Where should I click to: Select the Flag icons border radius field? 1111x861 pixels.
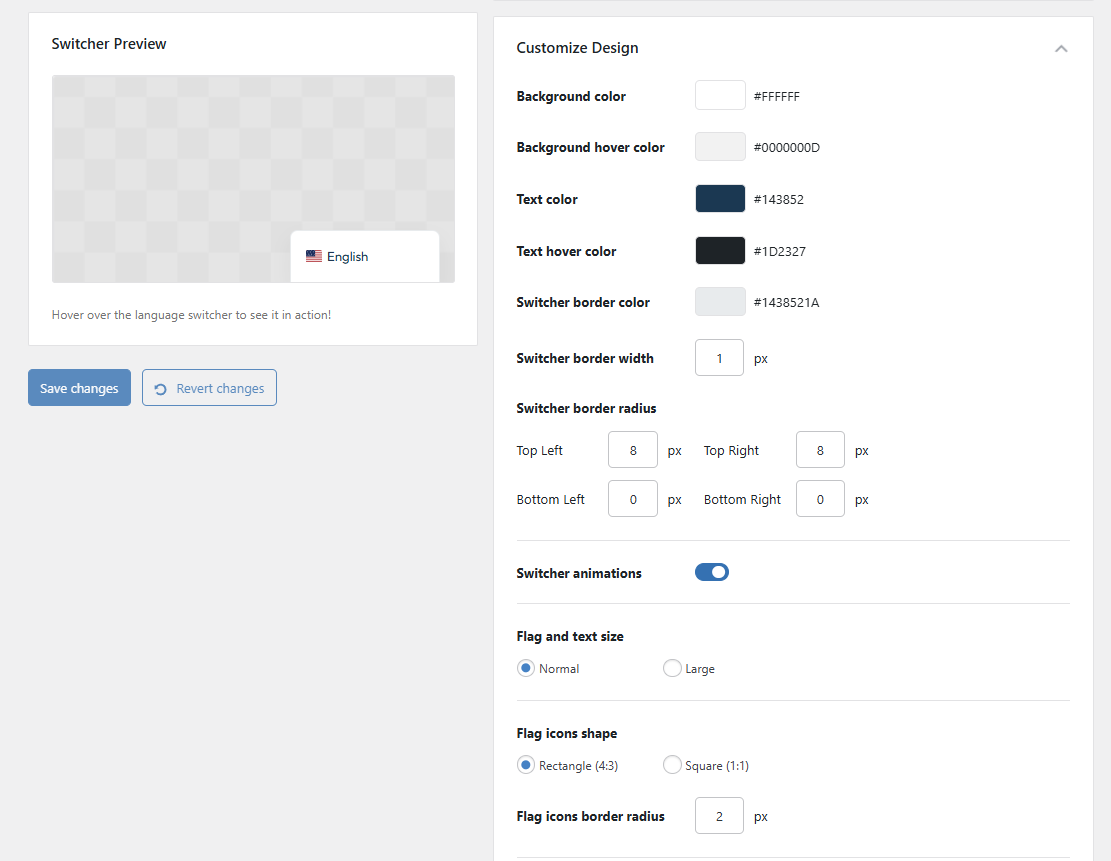click(719, 815)
